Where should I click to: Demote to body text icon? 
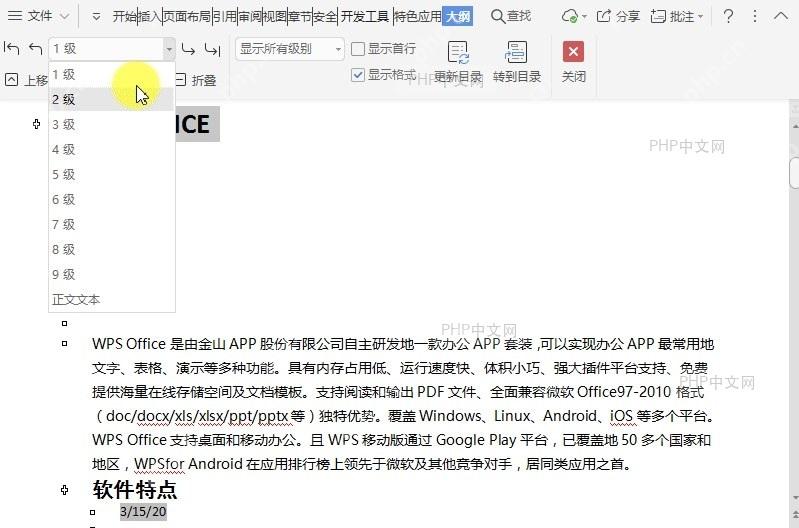212,49
